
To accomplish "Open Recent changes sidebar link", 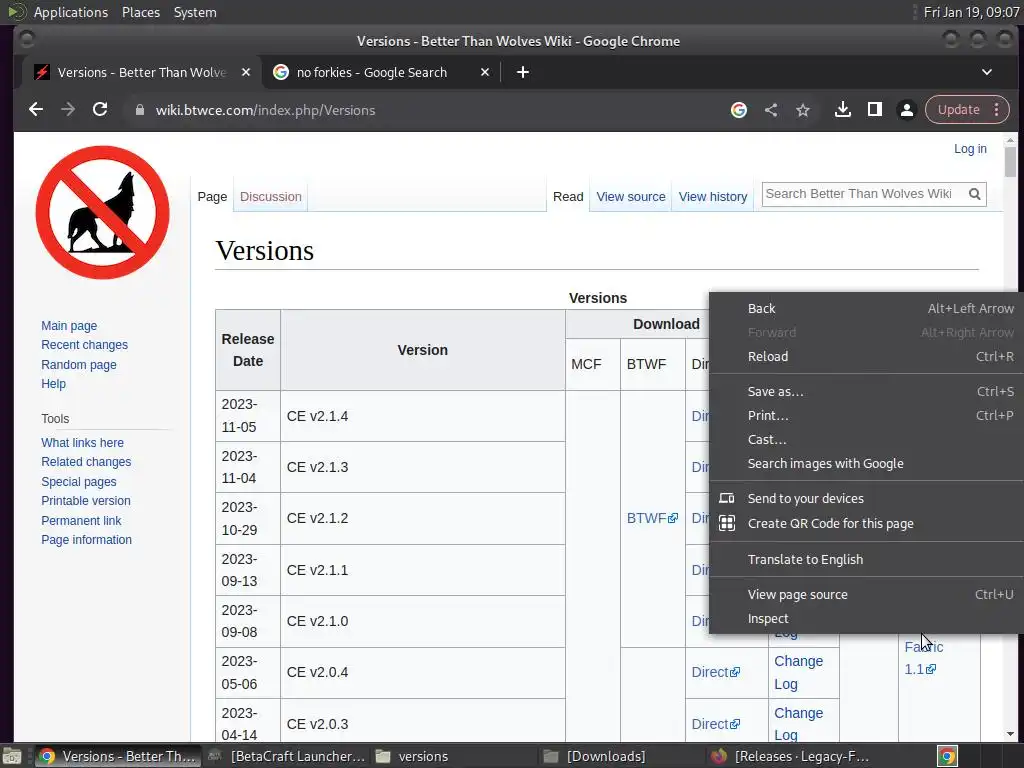I will point(84,345).
